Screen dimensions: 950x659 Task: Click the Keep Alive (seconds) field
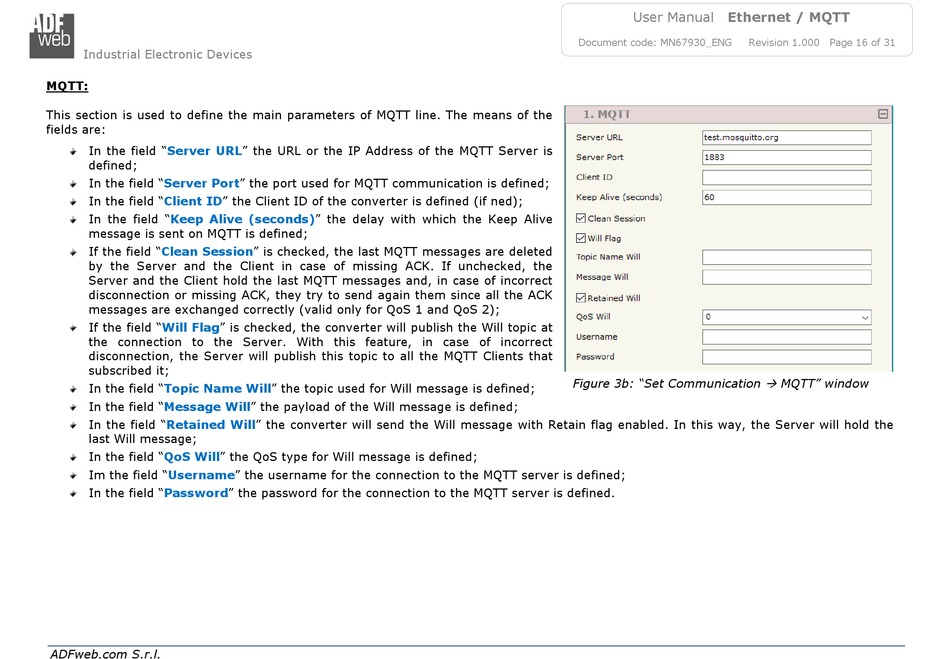coord(786,197)
